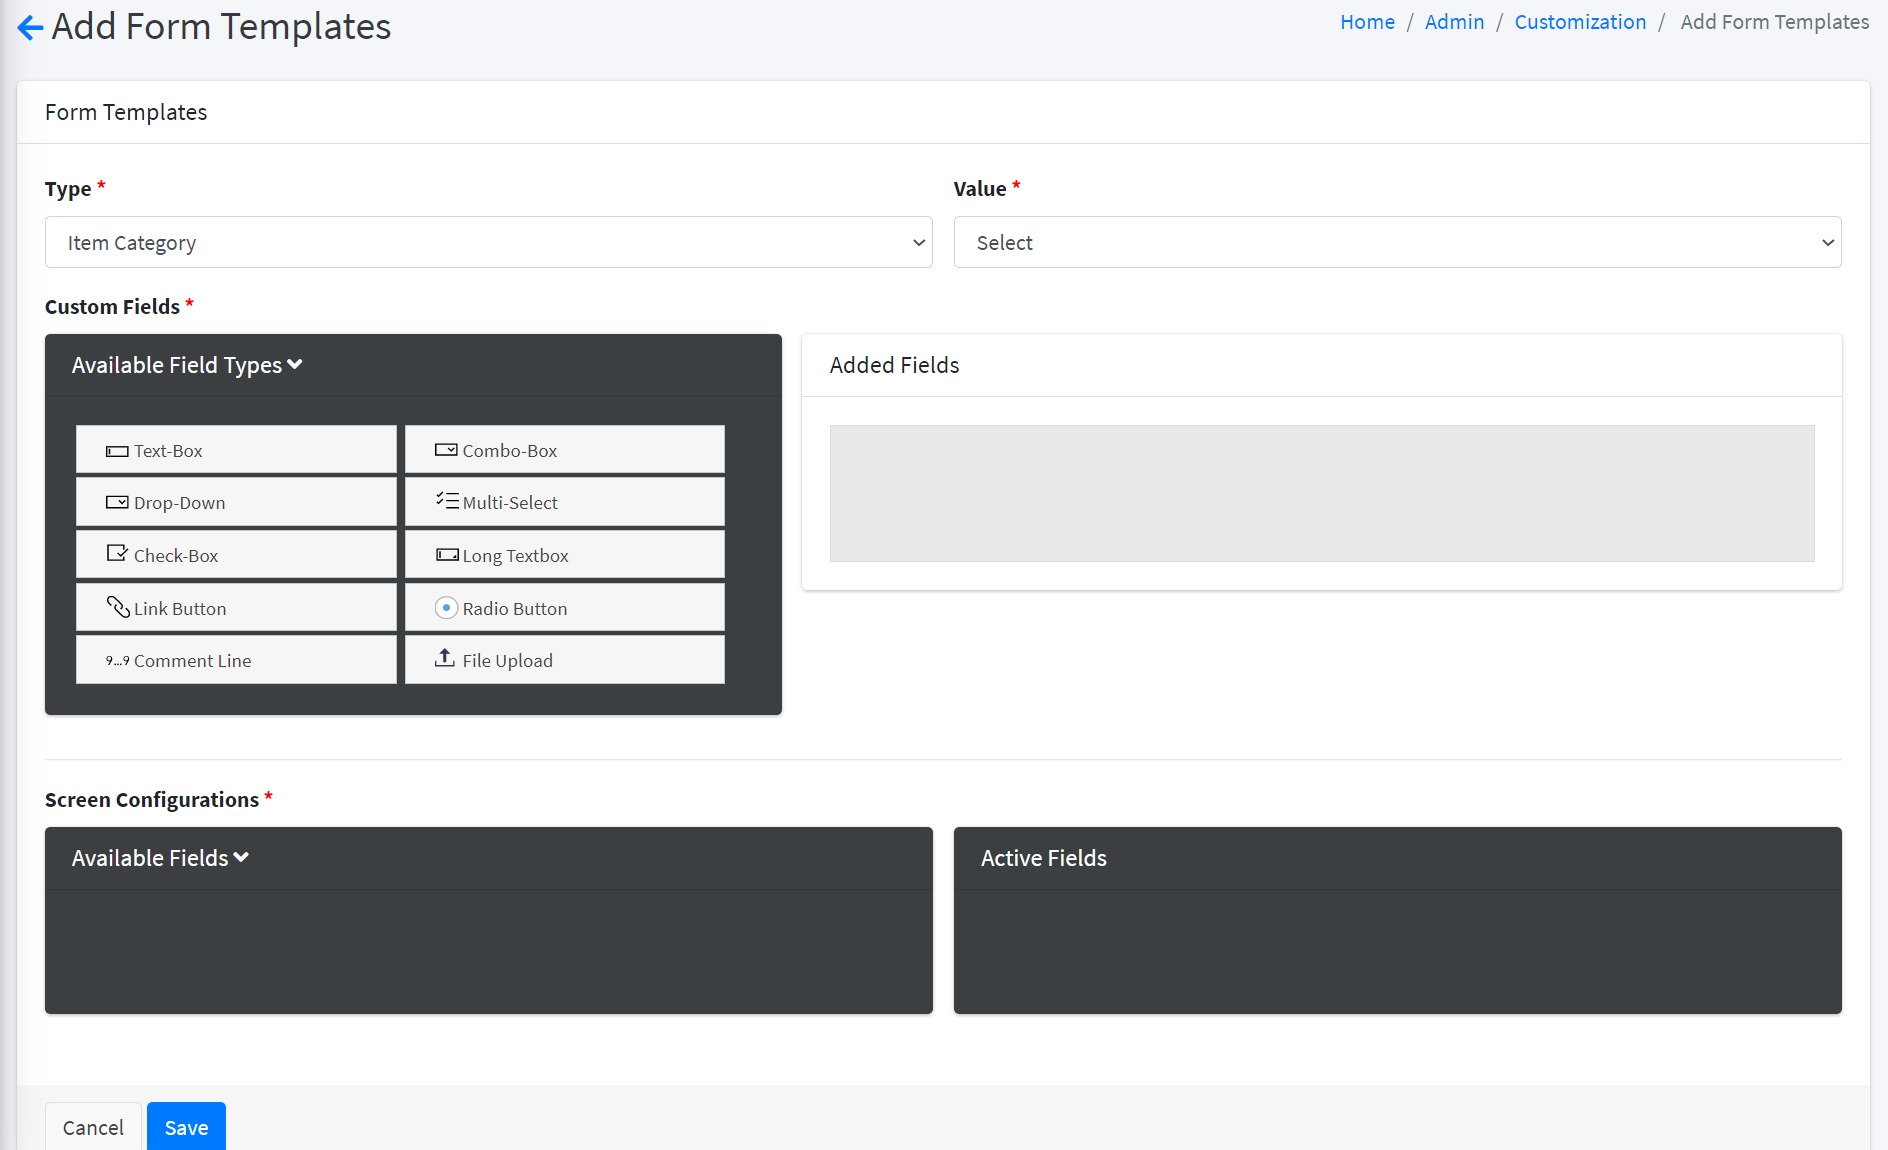Click the back arrow beside Add Form Templates
The image size is (1888, 1150).
click(x=30, y=27)
